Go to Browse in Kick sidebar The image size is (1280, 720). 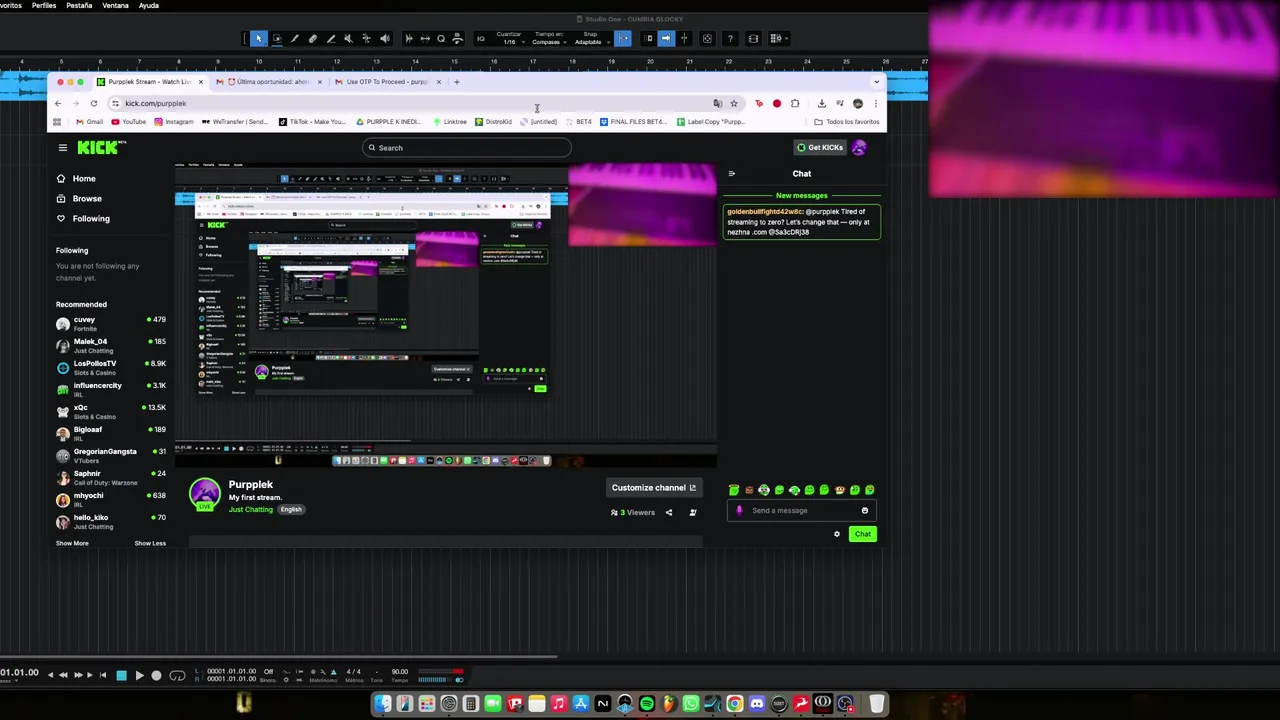tap(87, 199)
